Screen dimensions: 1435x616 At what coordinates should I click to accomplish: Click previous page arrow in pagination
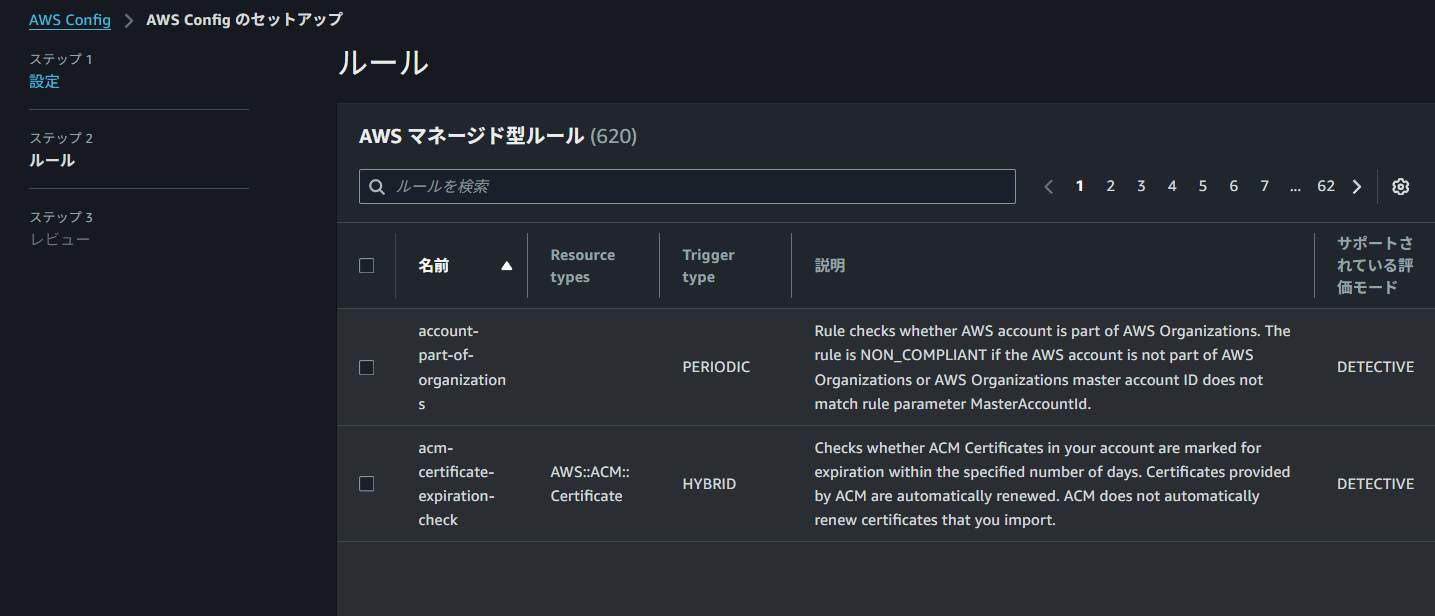[x=1048, y=186]
